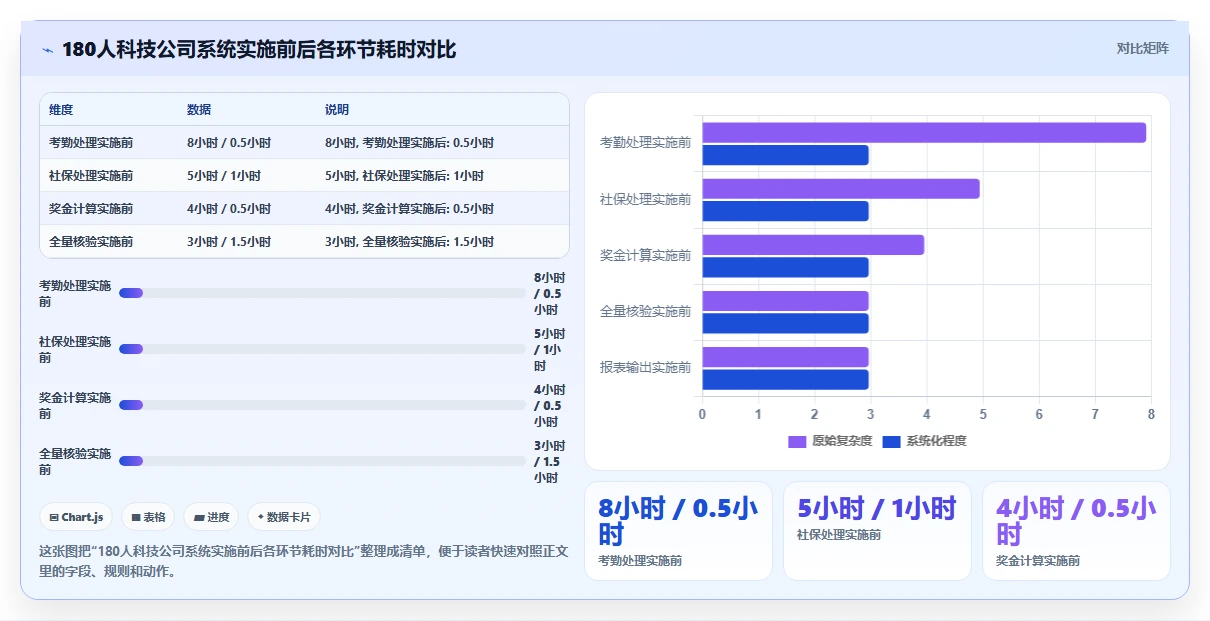This screenshot has width=1210, height=621.
Task: Select the 进度 chip
Action: point(211,517)
